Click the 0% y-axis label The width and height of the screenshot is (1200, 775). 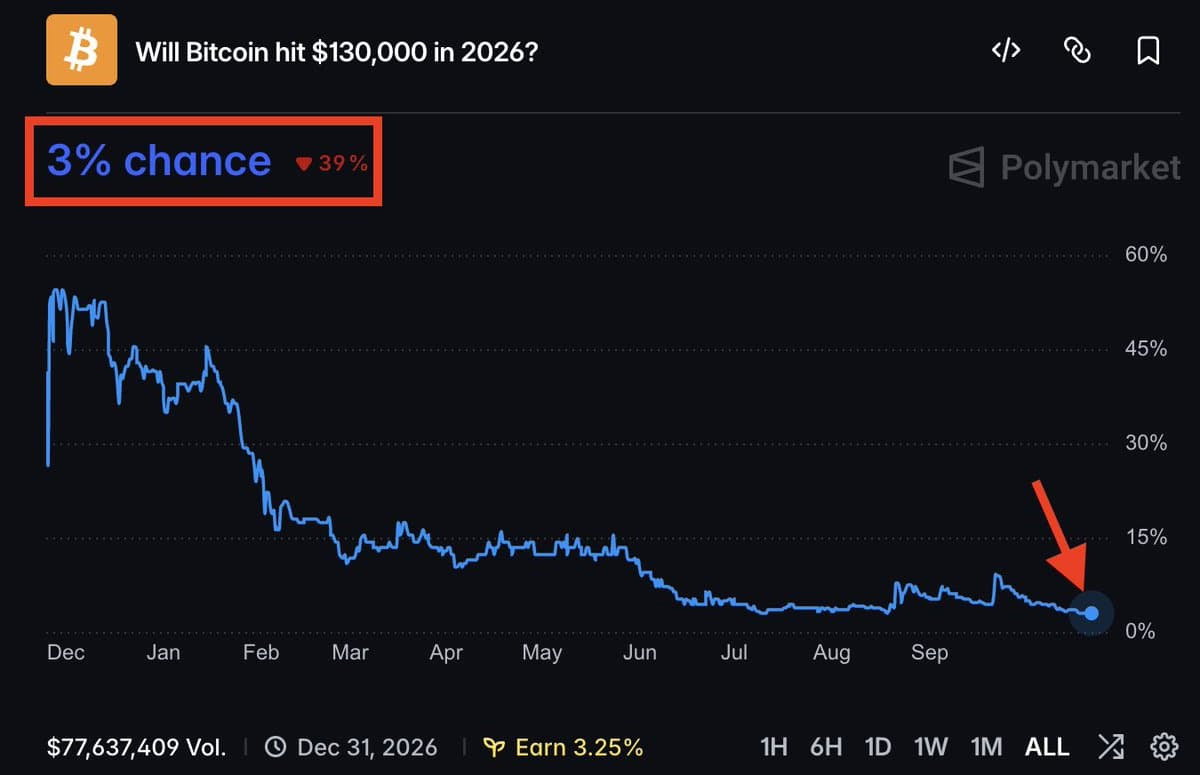coord(1141,632)
